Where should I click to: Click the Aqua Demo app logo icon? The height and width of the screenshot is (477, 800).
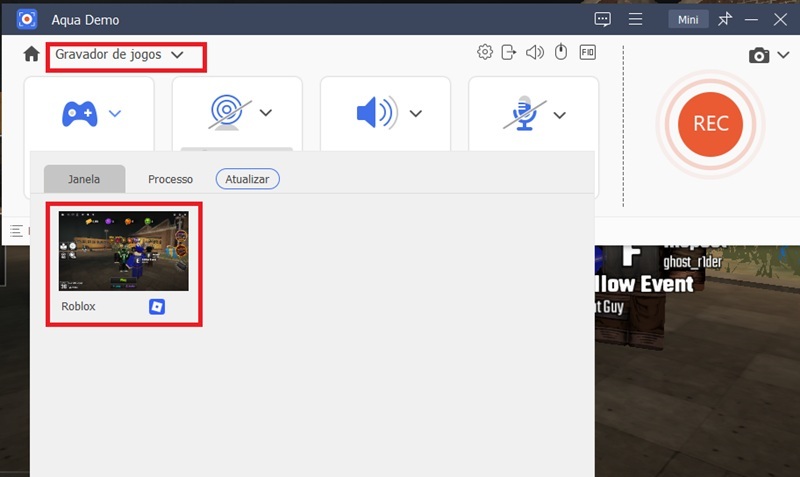(27, 19)
